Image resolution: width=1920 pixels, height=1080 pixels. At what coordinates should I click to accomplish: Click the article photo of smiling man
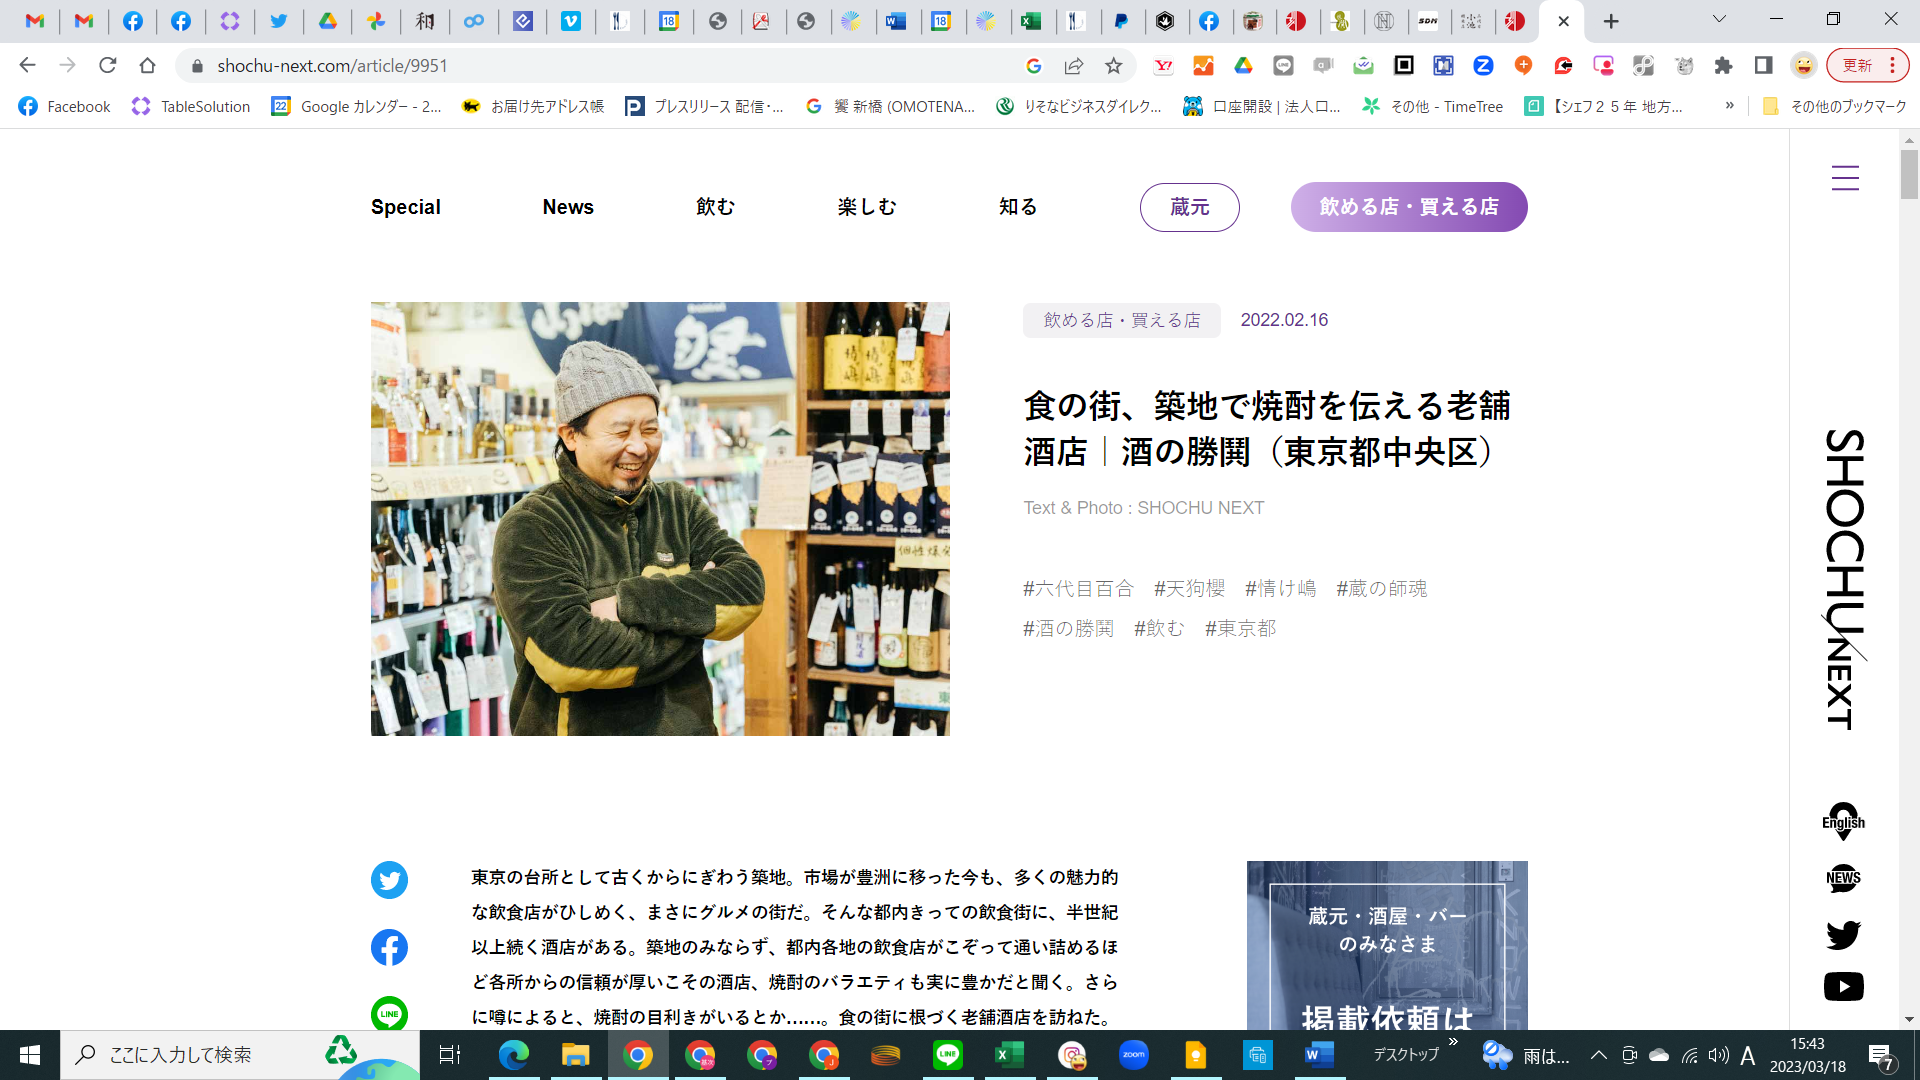660,519
